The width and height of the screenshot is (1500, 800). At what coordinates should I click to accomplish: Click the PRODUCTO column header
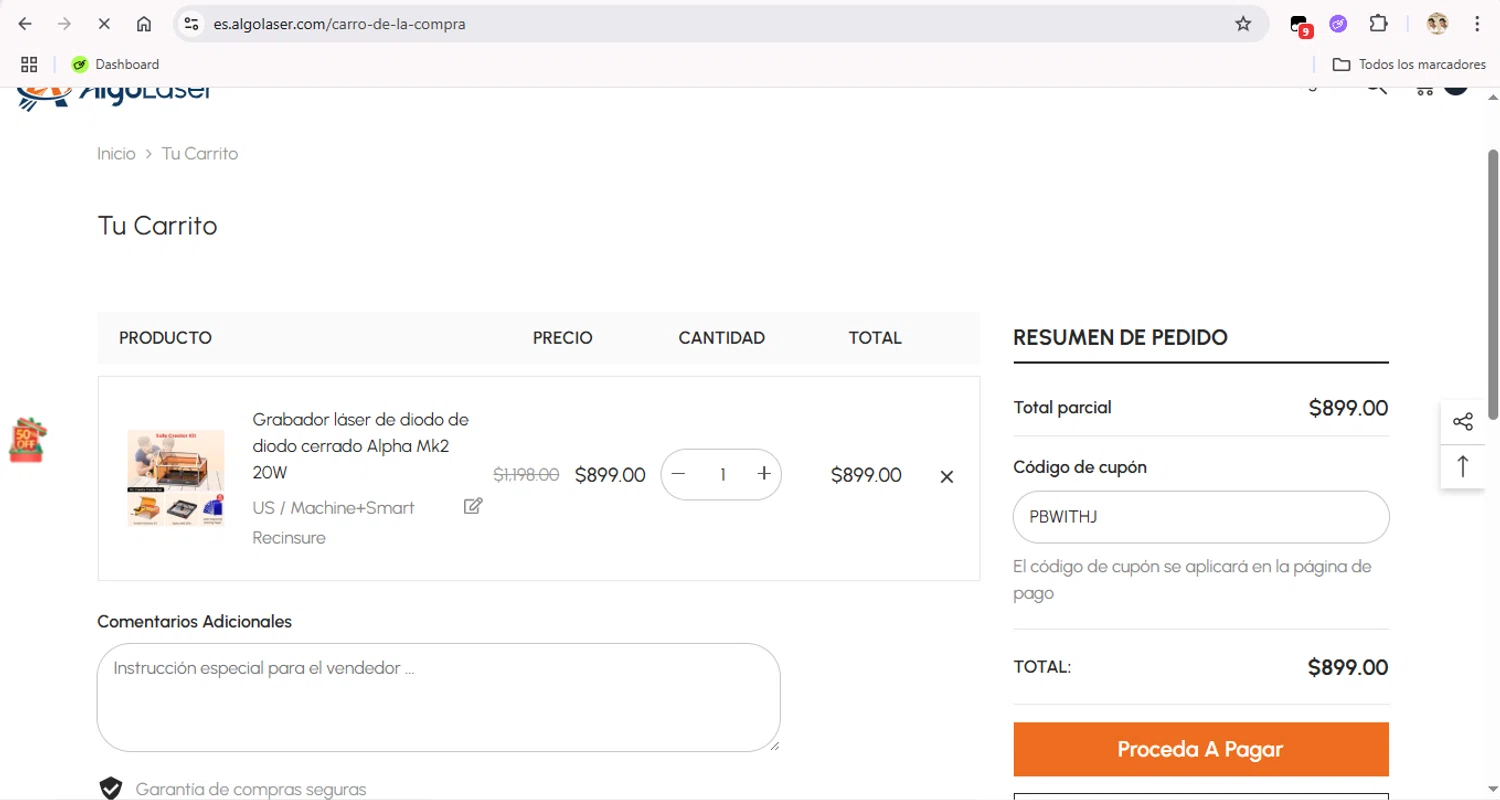[165, 338]
